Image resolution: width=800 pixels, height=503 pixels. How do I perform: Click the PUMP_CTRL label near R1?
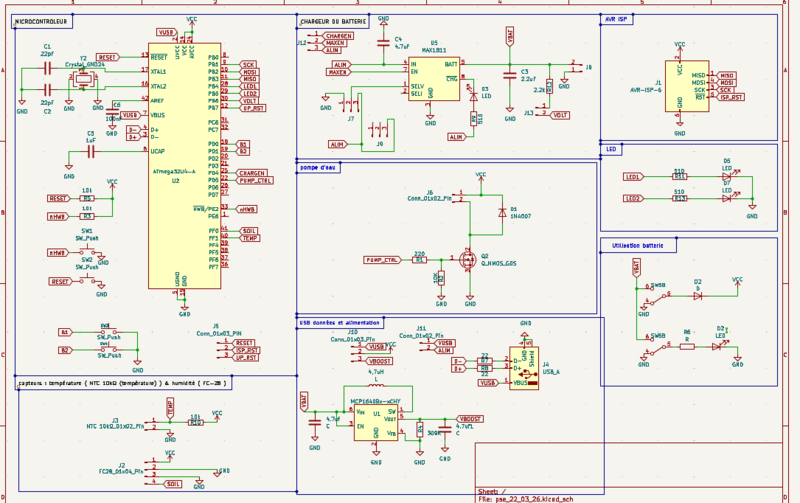(x=382, y=260)
